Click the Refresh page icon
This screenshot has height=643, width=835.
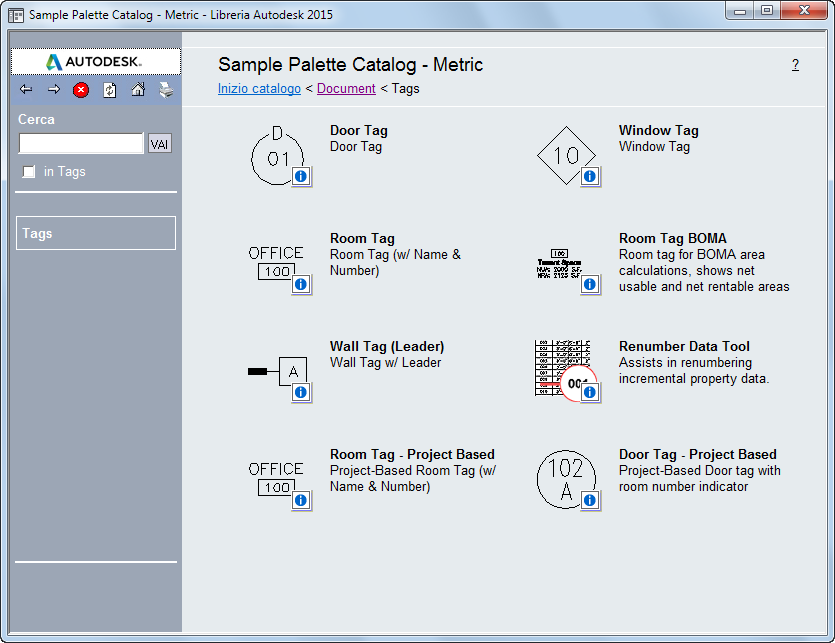tap(110, 90)
